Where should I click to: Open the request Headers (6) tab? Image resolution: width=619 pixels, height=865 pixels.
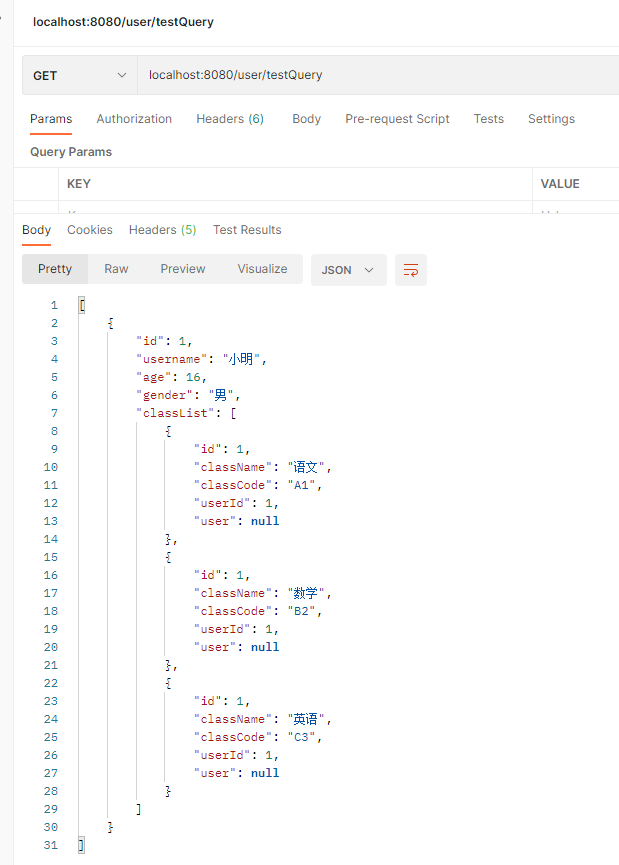[230, 119]
